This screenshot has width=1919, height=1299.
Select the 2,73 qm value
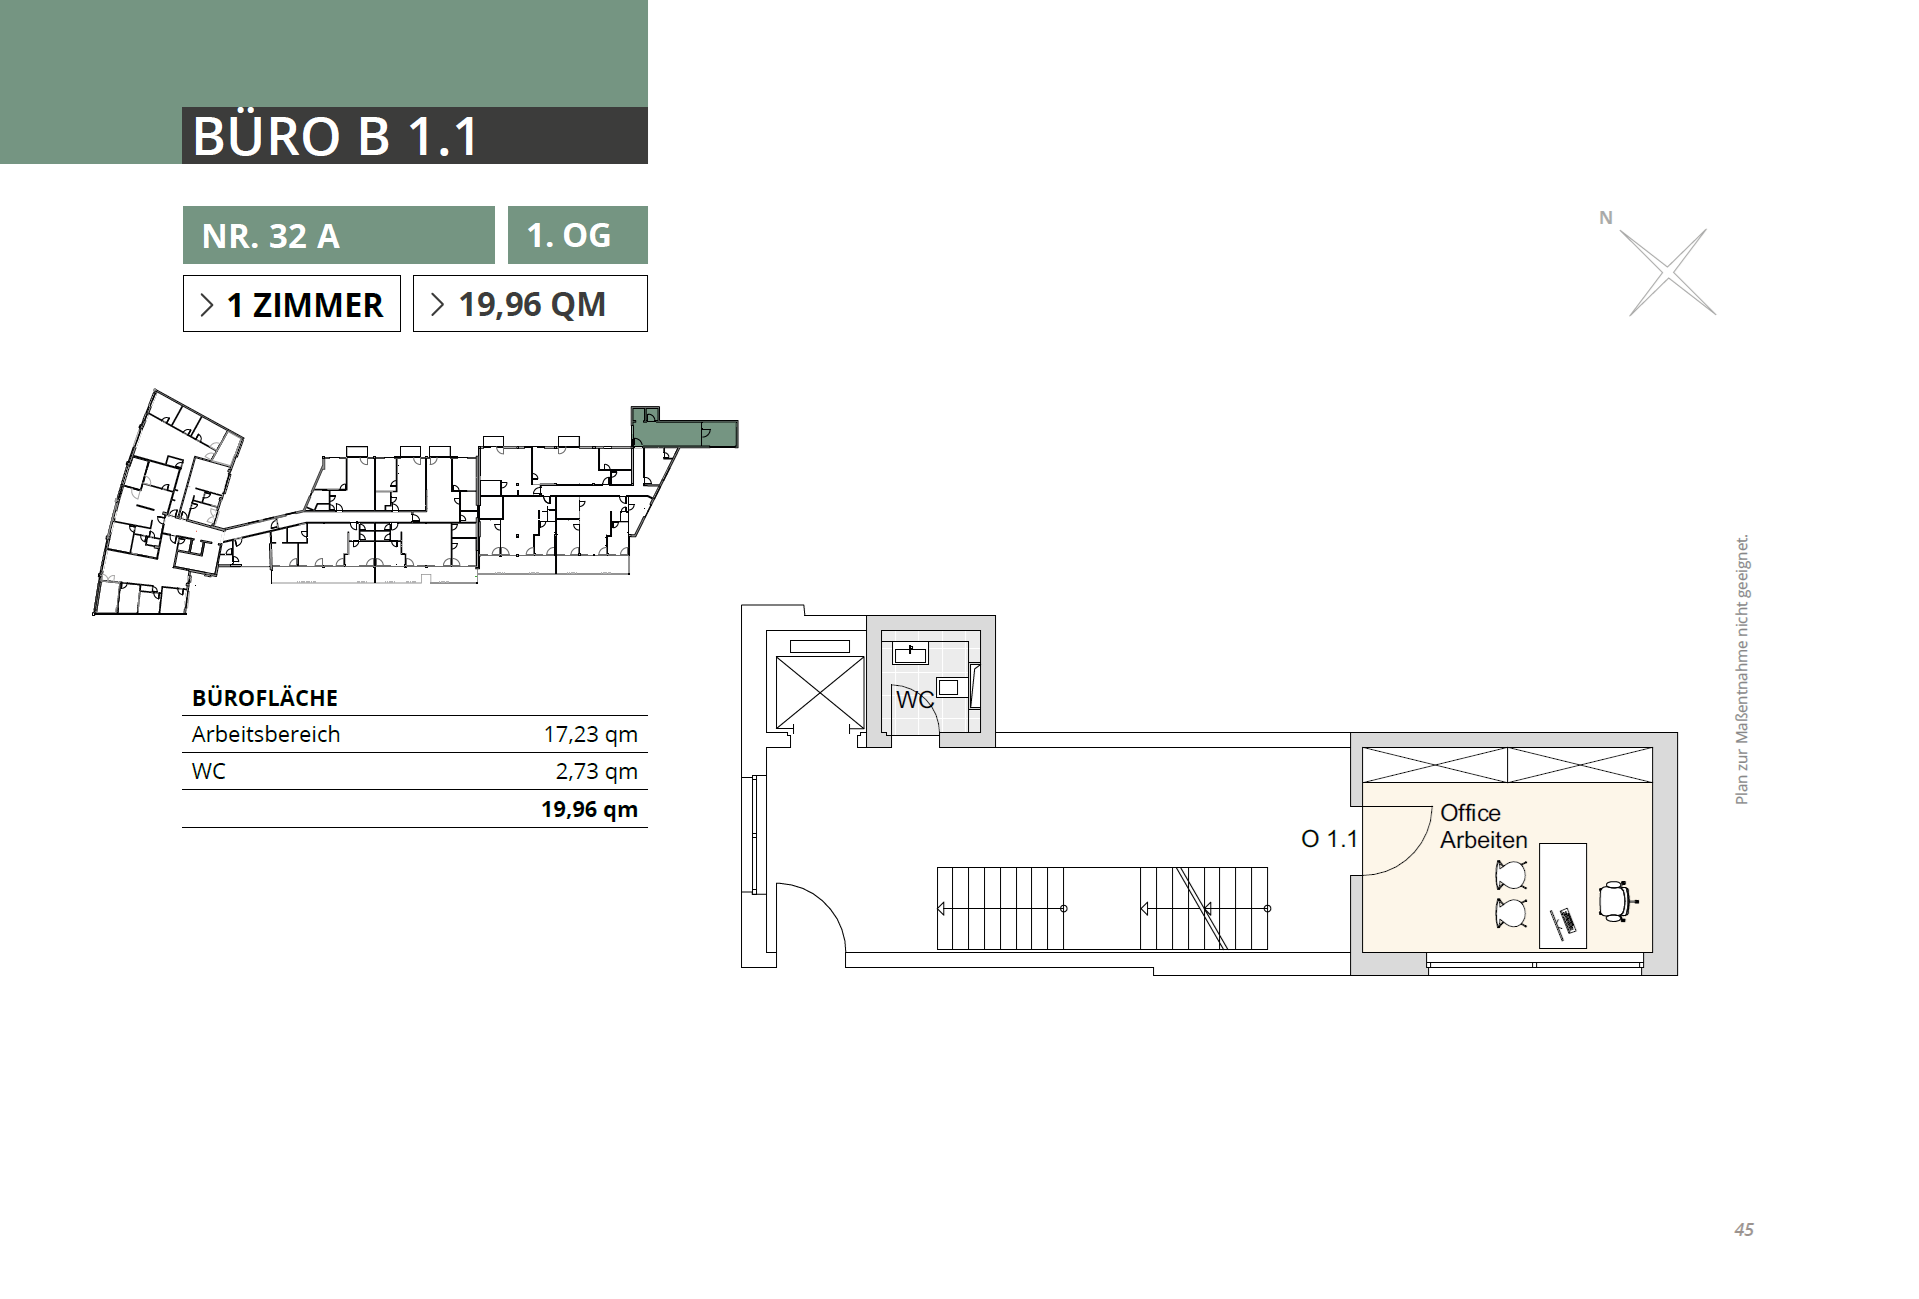click(x=596, y=771)
